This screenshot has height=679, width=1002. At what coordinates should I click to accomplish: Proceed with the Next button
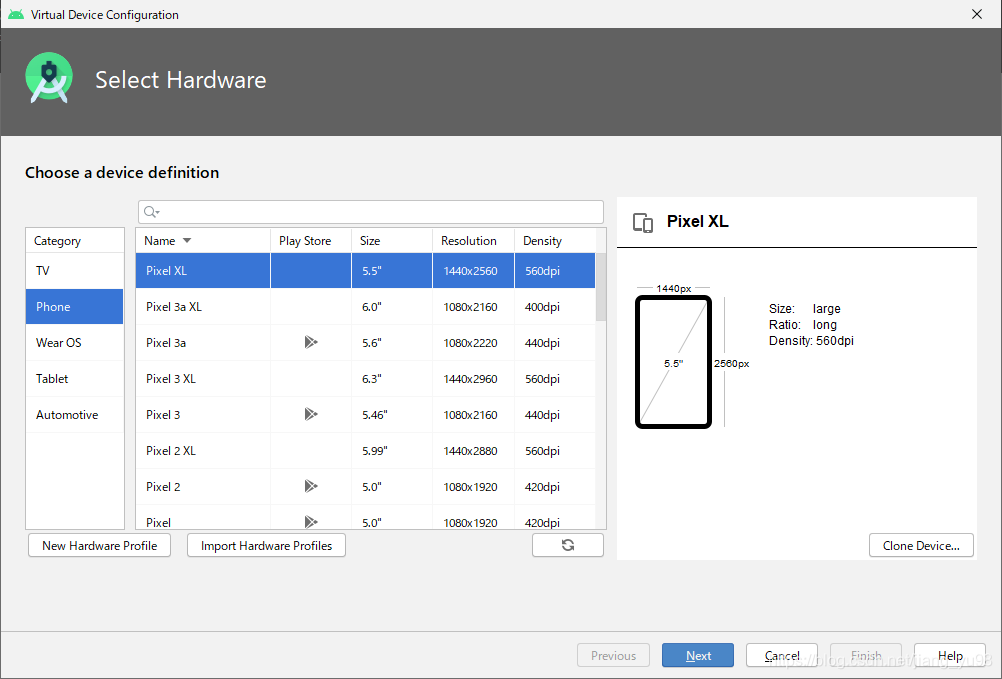tap(698, 655)
